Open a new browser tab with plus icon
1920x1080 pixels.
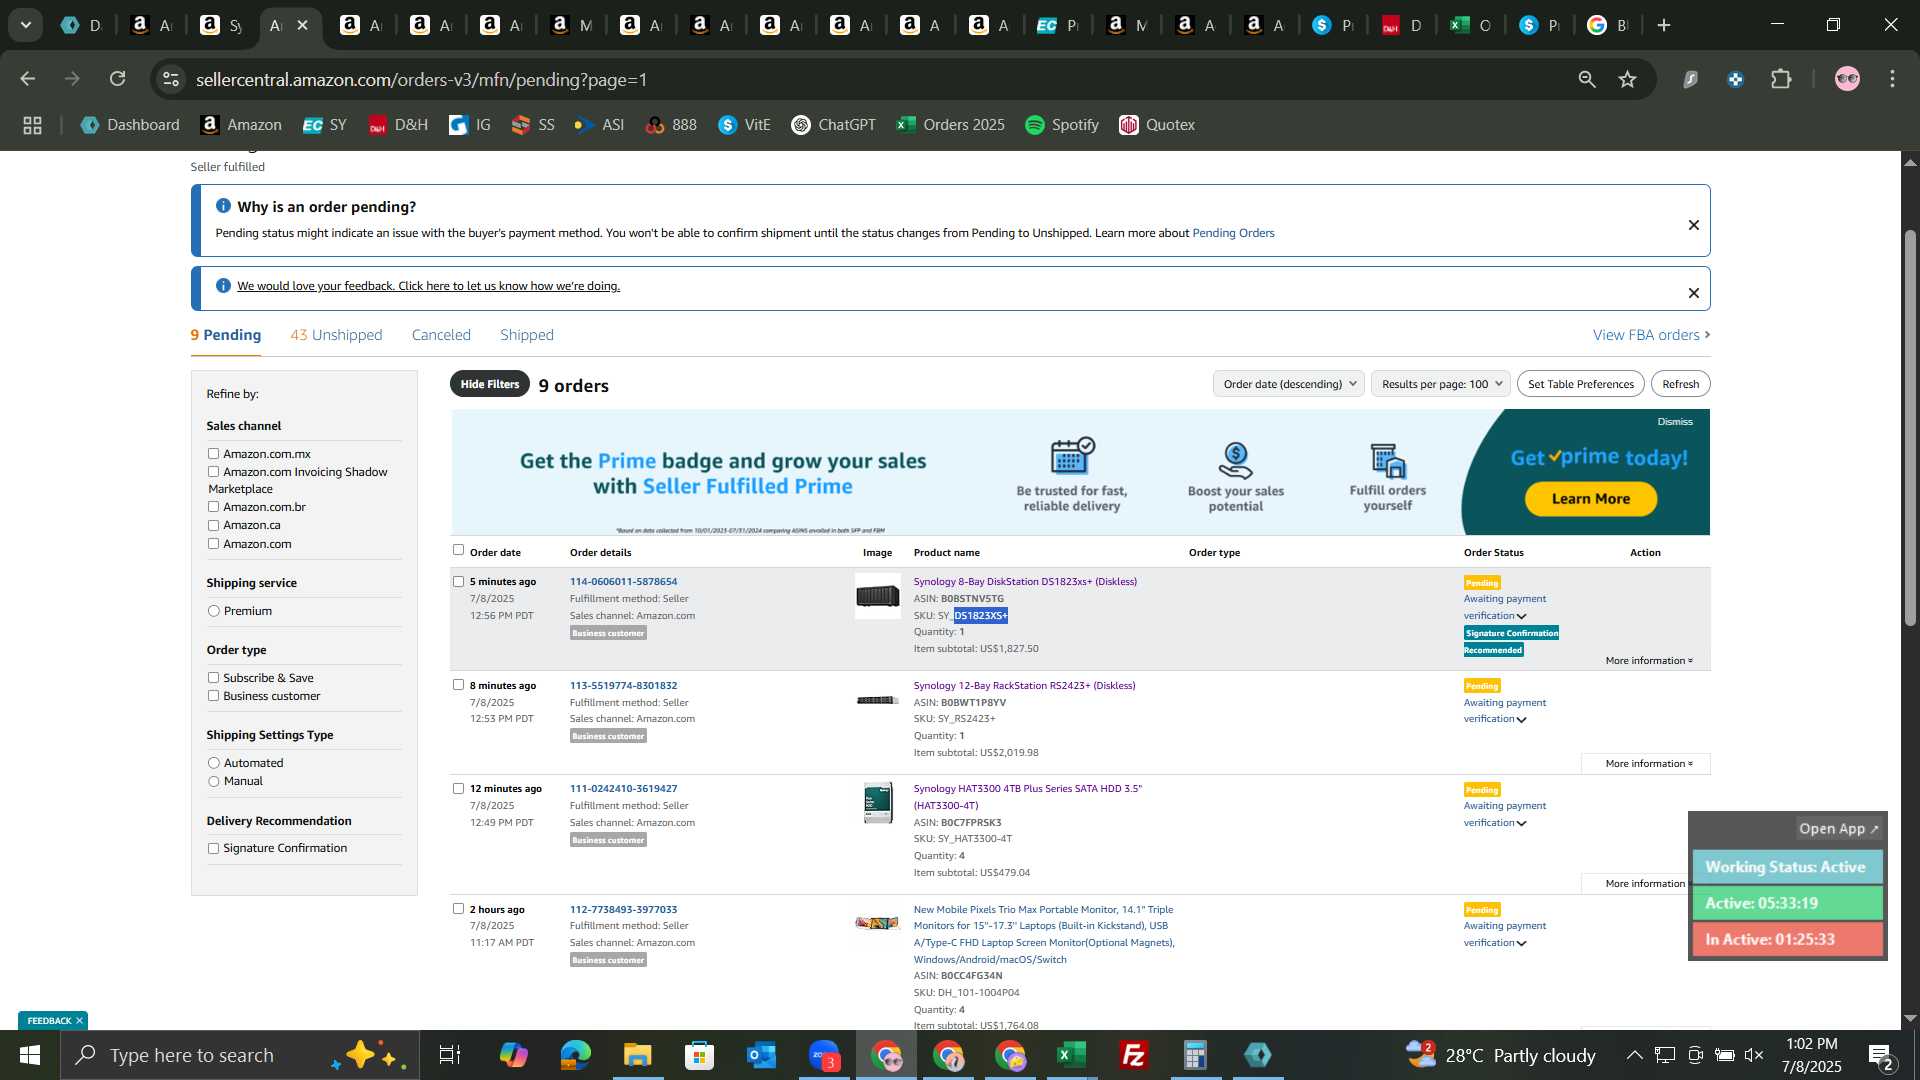coord(1664,25)
